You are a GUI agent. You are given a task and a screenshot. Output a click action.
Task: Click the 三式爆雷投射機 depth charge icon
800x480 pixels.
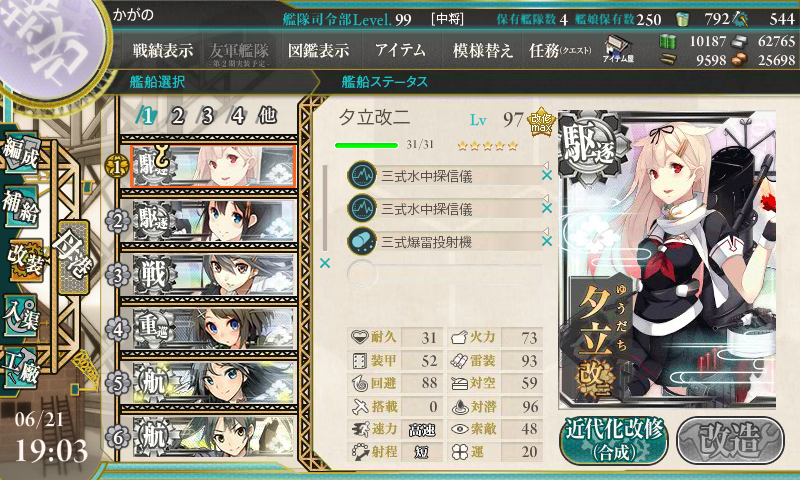[x=362, y=241]
